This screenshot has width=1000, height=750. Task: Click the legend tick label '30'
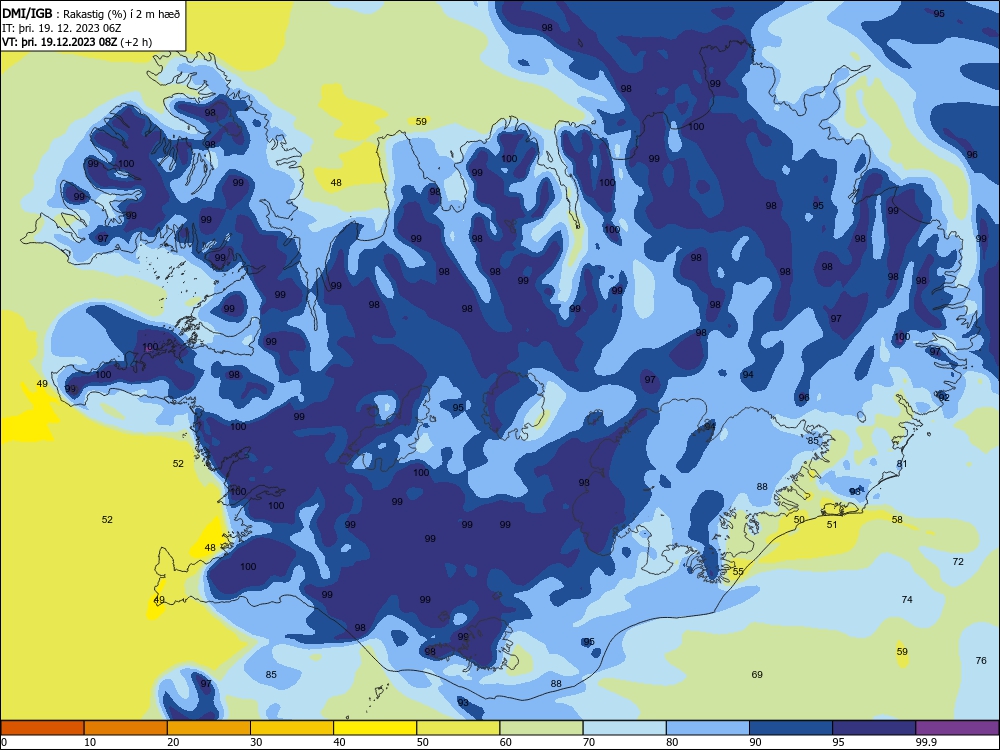tap(256, 742)
